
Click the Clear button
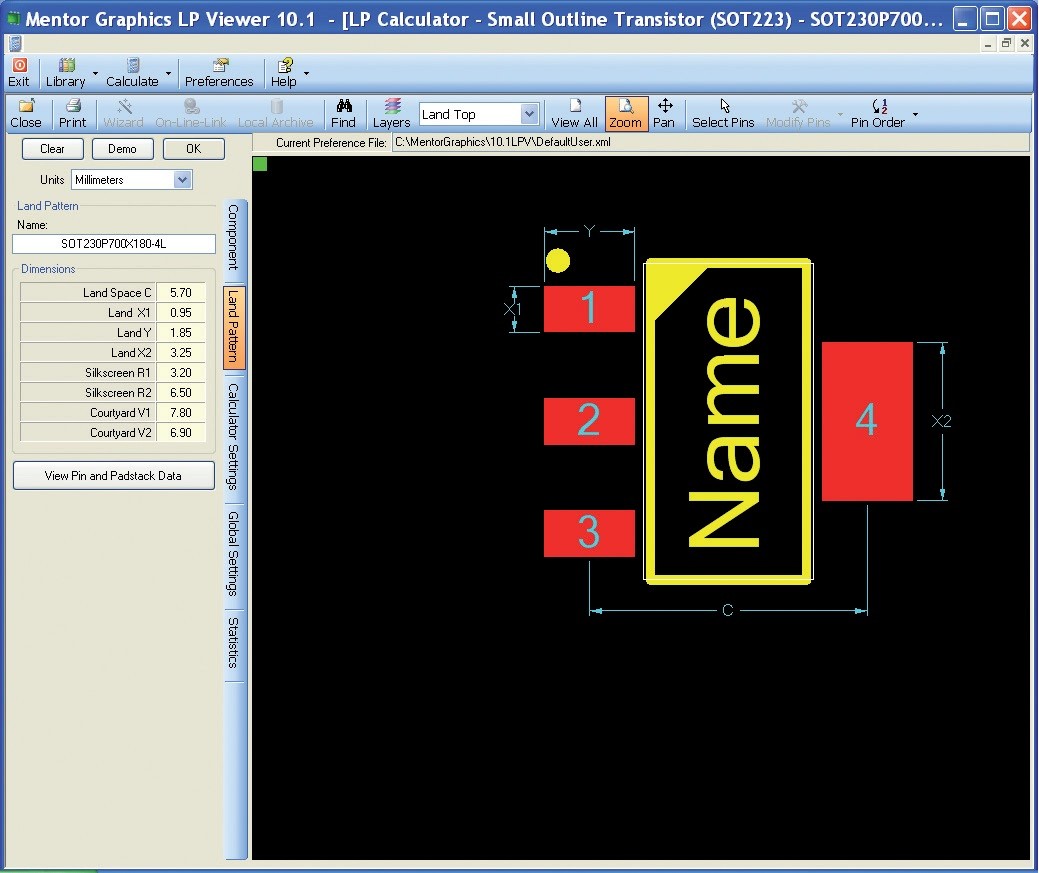(x=52, y=148)
